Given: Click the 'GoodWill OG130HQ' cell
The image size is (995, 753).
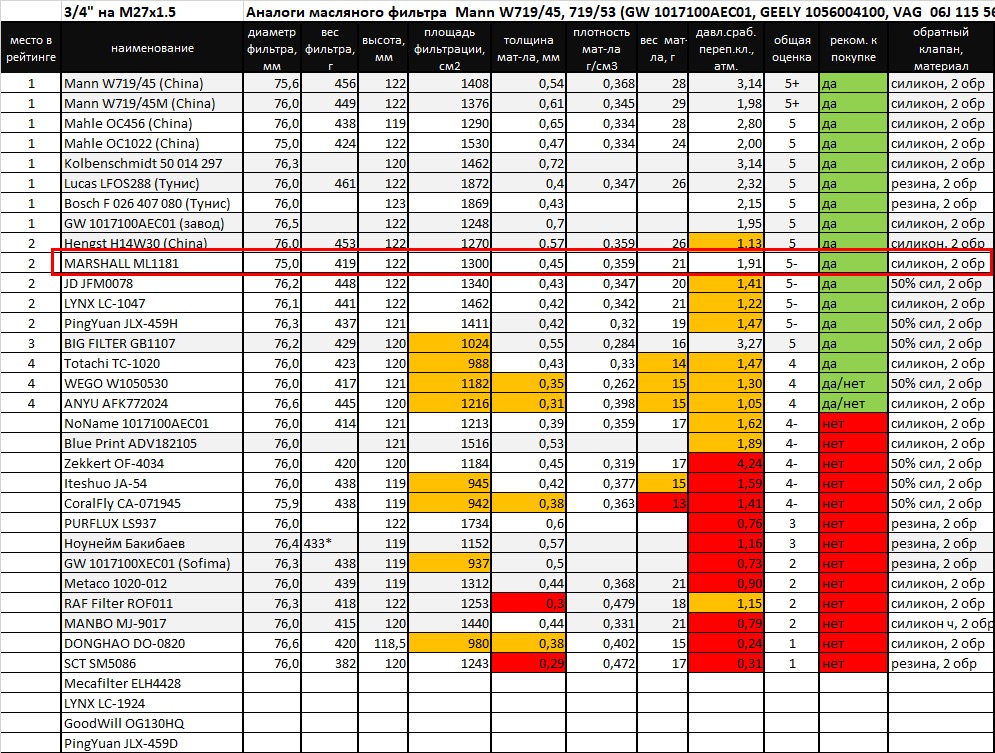Looking at the screenshot, I should coord(152,723).
